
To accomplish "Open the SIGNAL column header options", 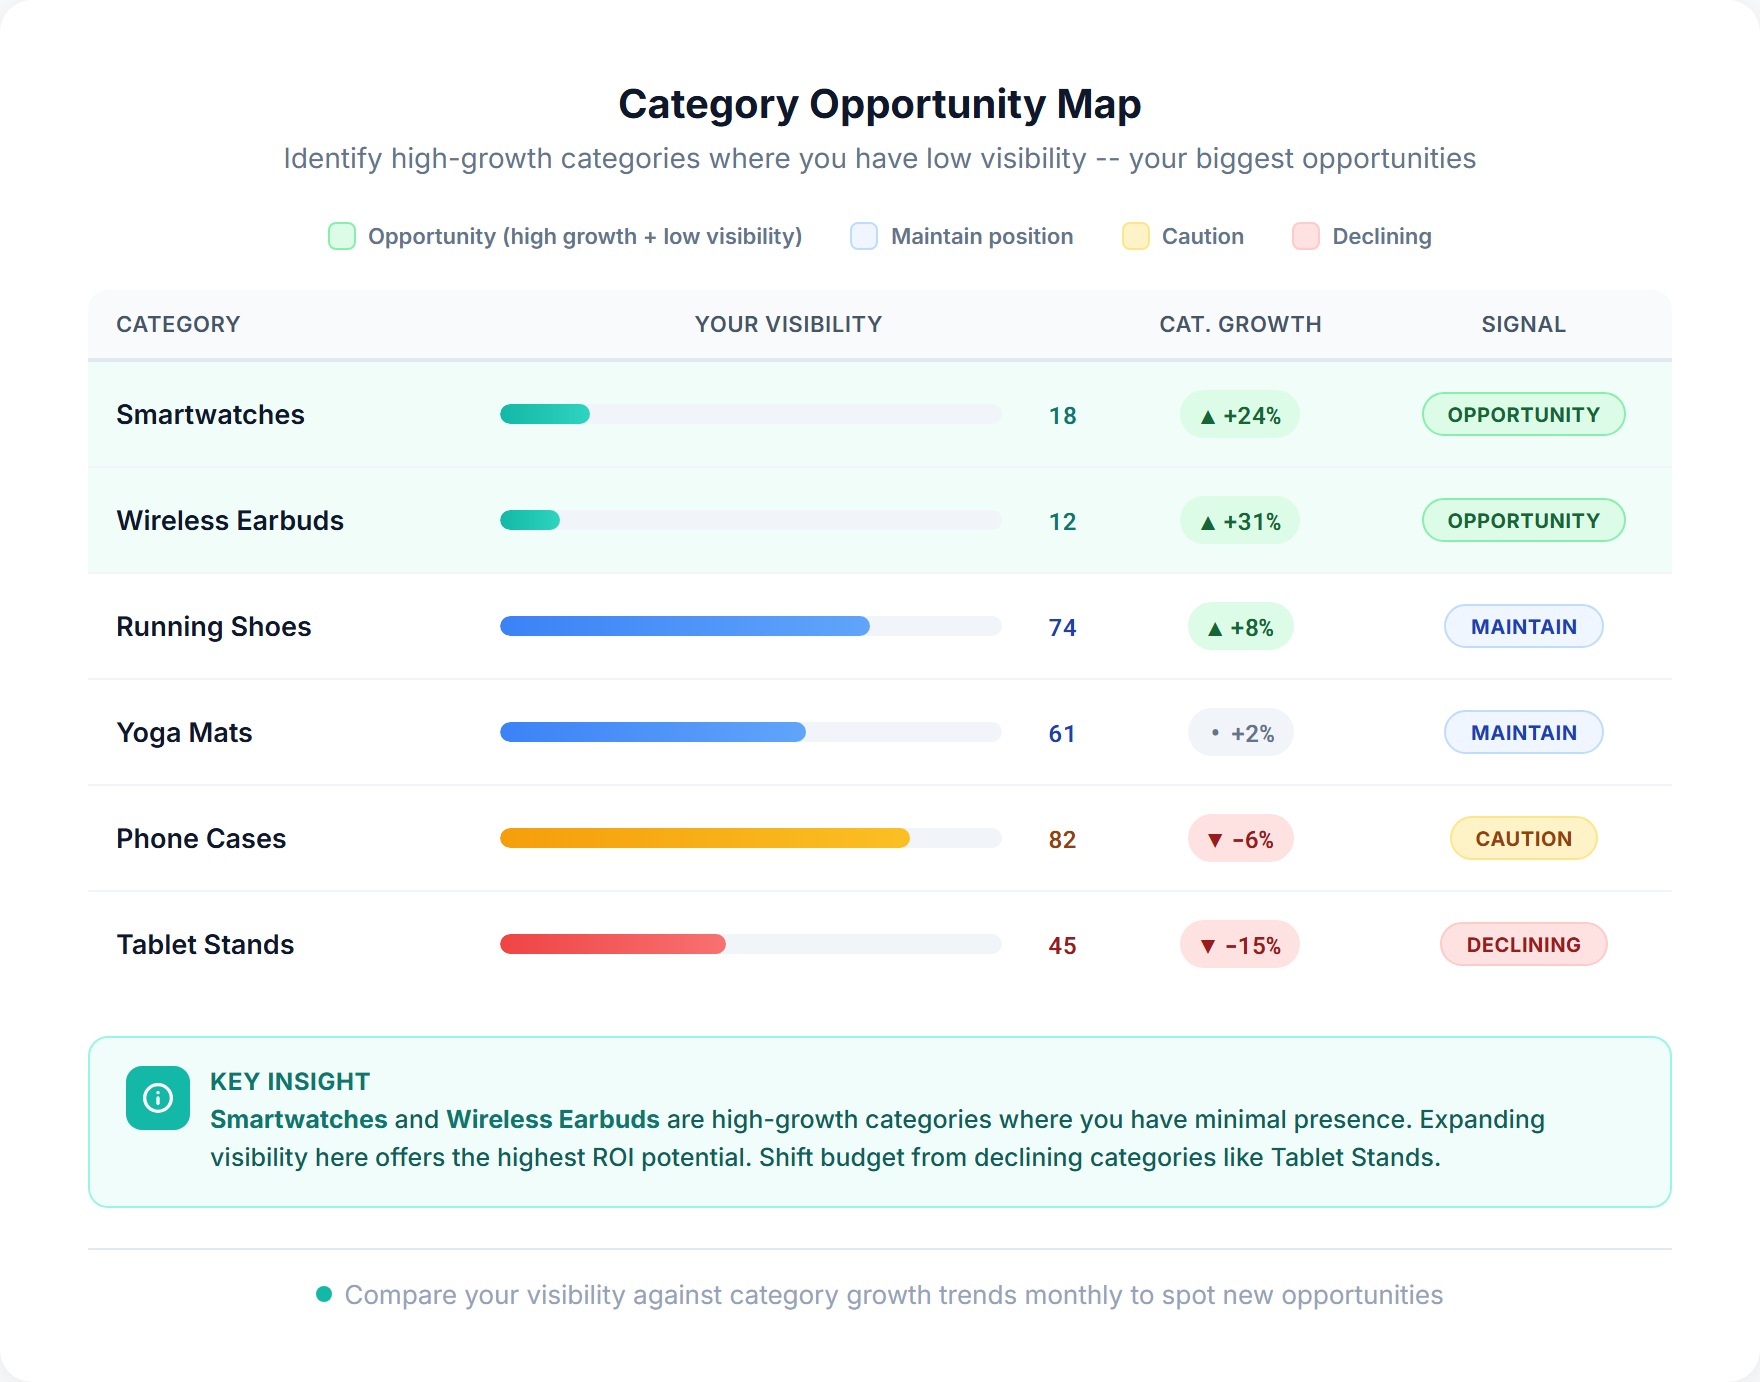I will click(x=1523, y=324).
